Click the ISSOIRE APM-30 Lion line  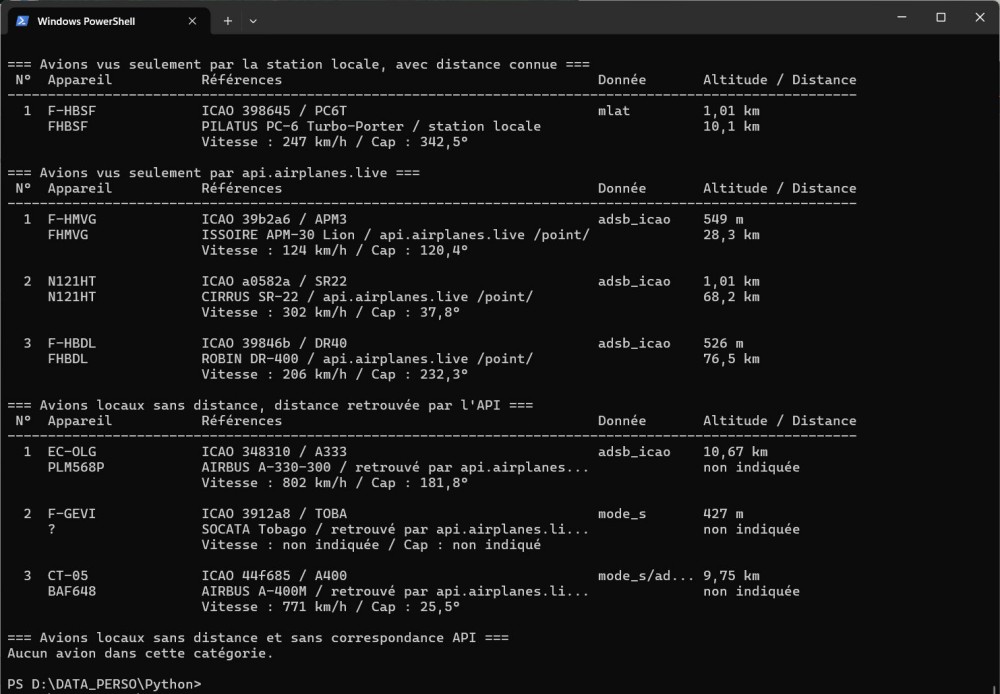[x=395, y=235]
